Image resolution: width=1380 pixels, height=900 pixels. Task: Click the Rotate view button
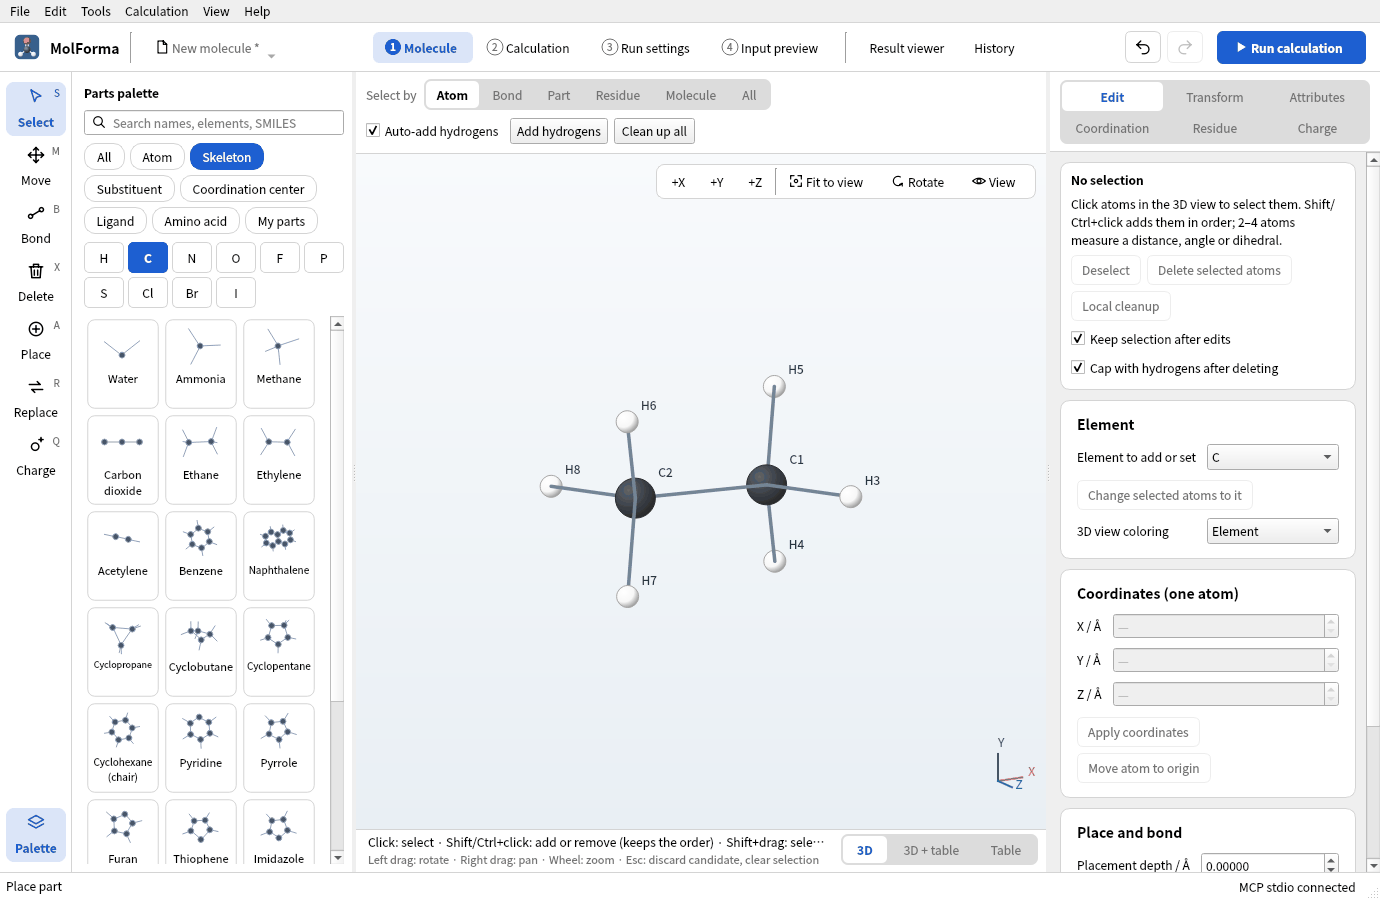click(918, 182)
